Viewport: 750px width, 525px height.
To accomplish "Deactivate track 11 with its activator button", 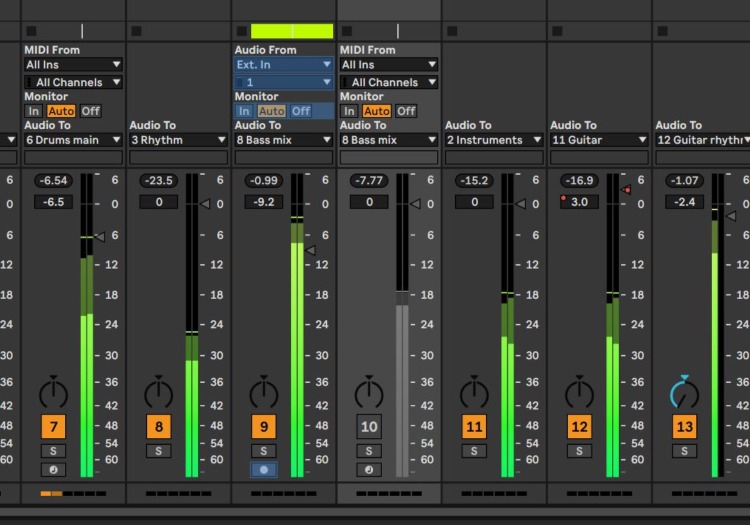I will click(x=474, y=427).
